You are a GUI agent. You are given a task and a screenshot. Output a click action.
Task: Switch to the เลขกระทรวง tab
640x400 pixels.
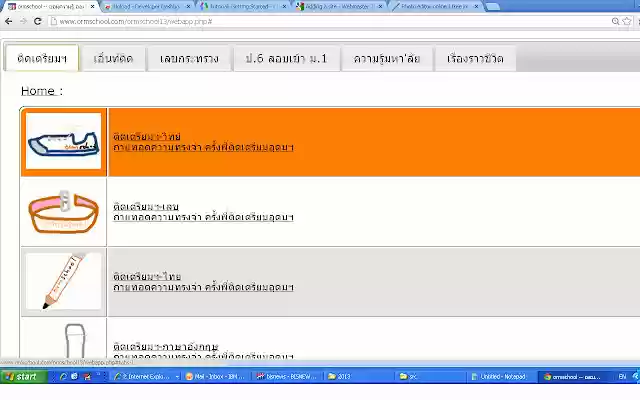(189, 58)
